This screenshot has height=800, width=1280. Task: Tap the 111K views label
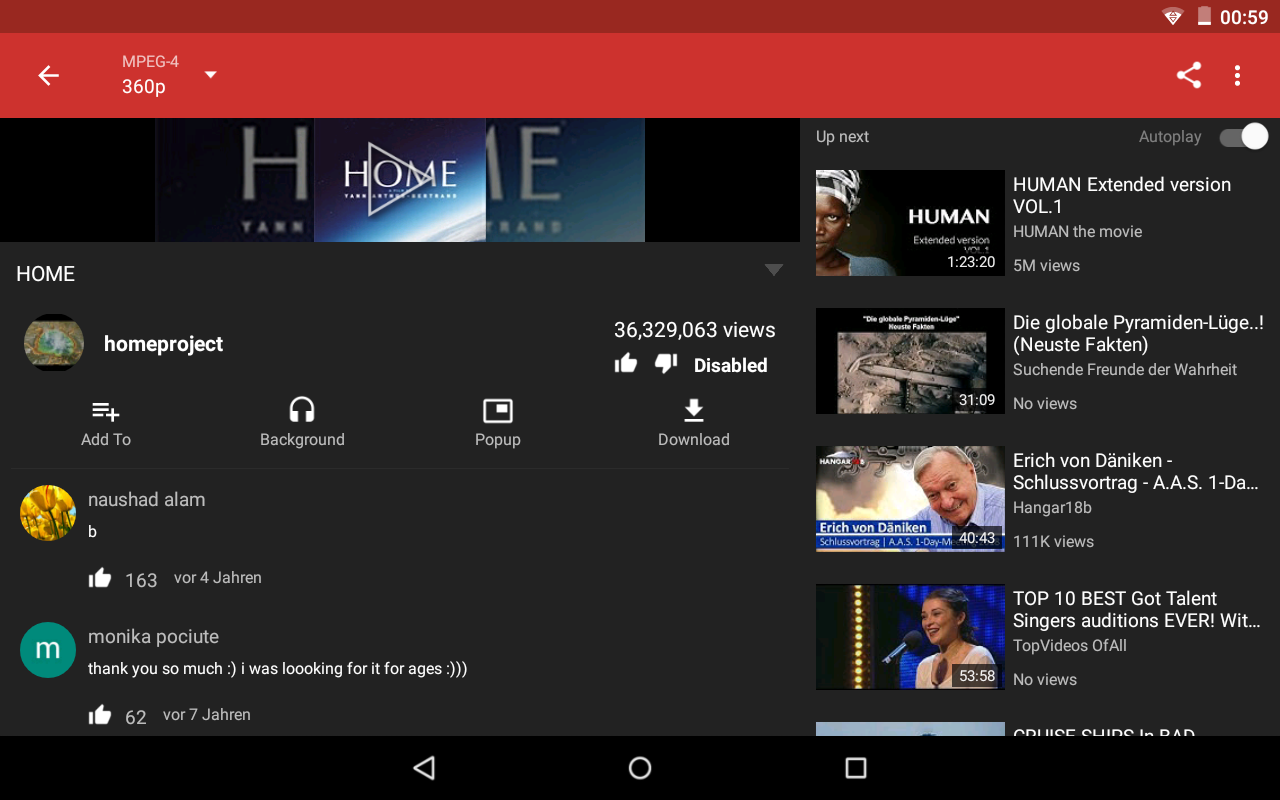(1053, 541)
